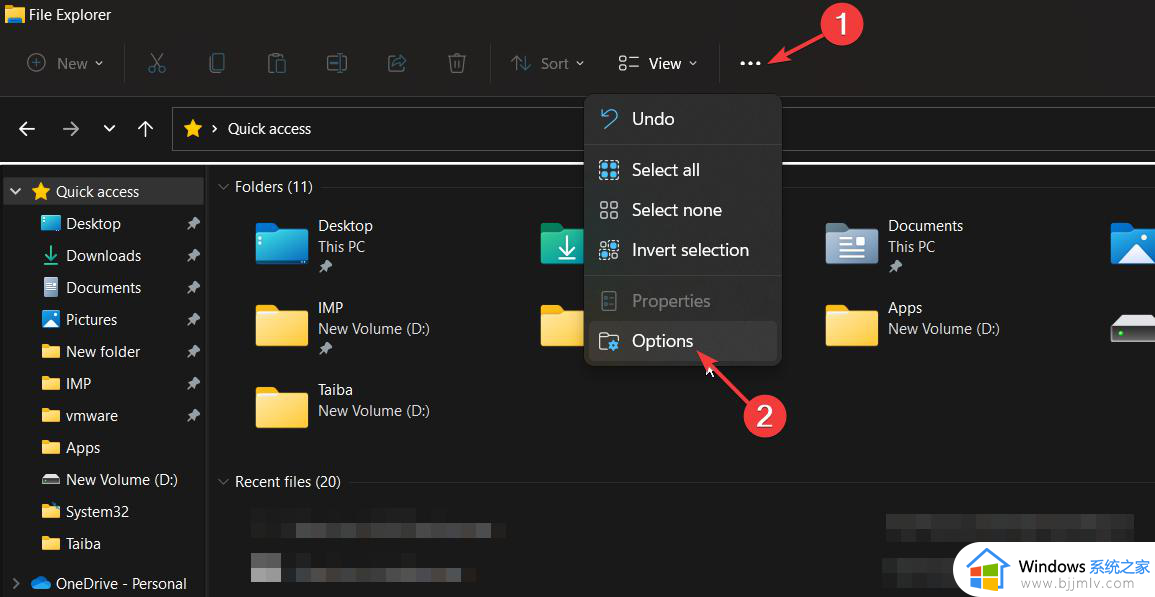Choose Properties from the menu
This screenshot has width=1155, height=597.
pos(683,301)
